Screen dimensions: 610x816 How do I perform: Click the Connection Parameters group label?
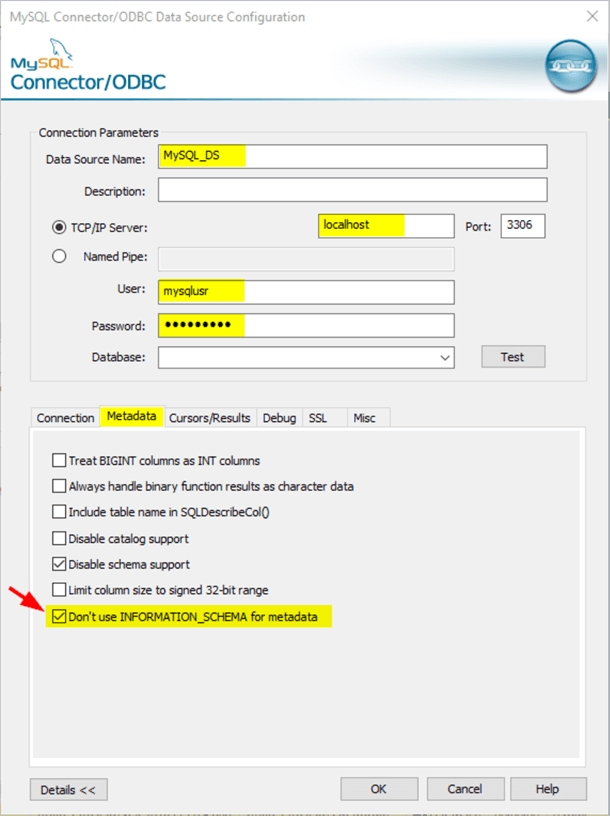(x=98, y=133)
